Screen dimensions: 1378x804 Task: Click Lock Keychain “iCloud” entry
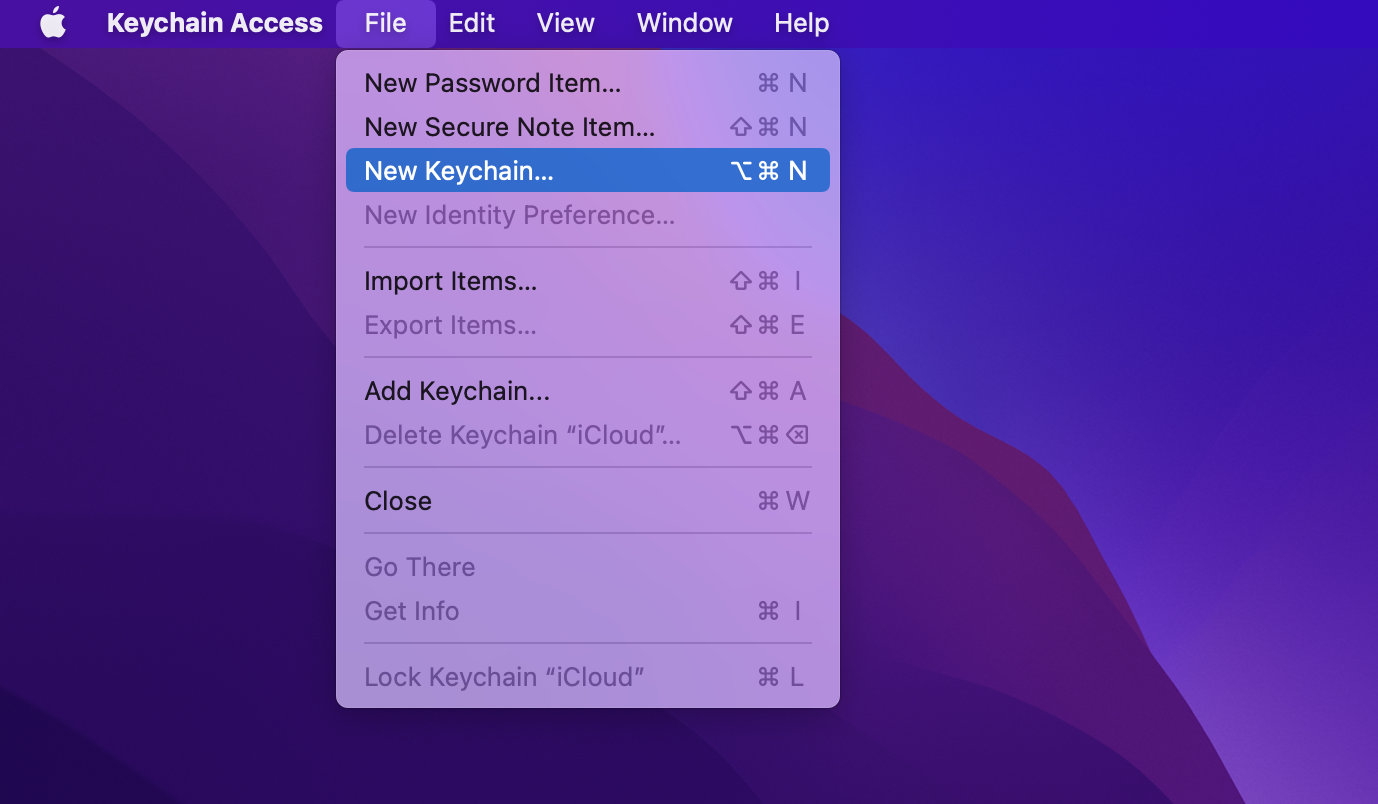tap(588, 677)
